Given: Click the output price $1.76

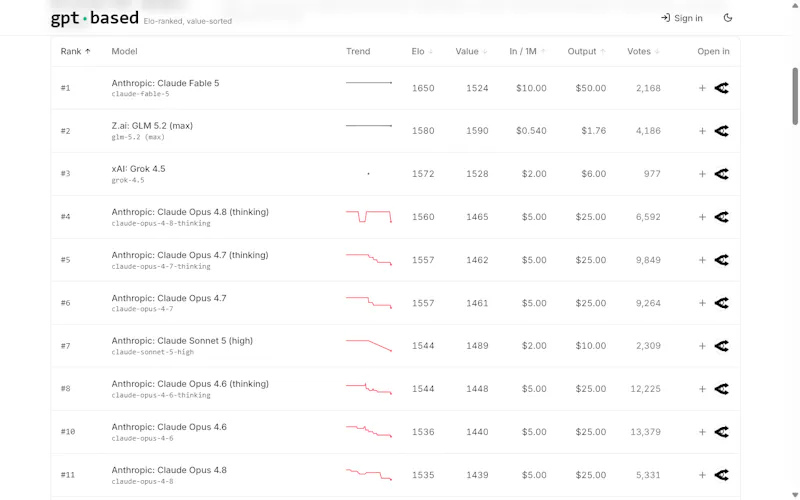Looking at the screenshot, I should [593, 131].
